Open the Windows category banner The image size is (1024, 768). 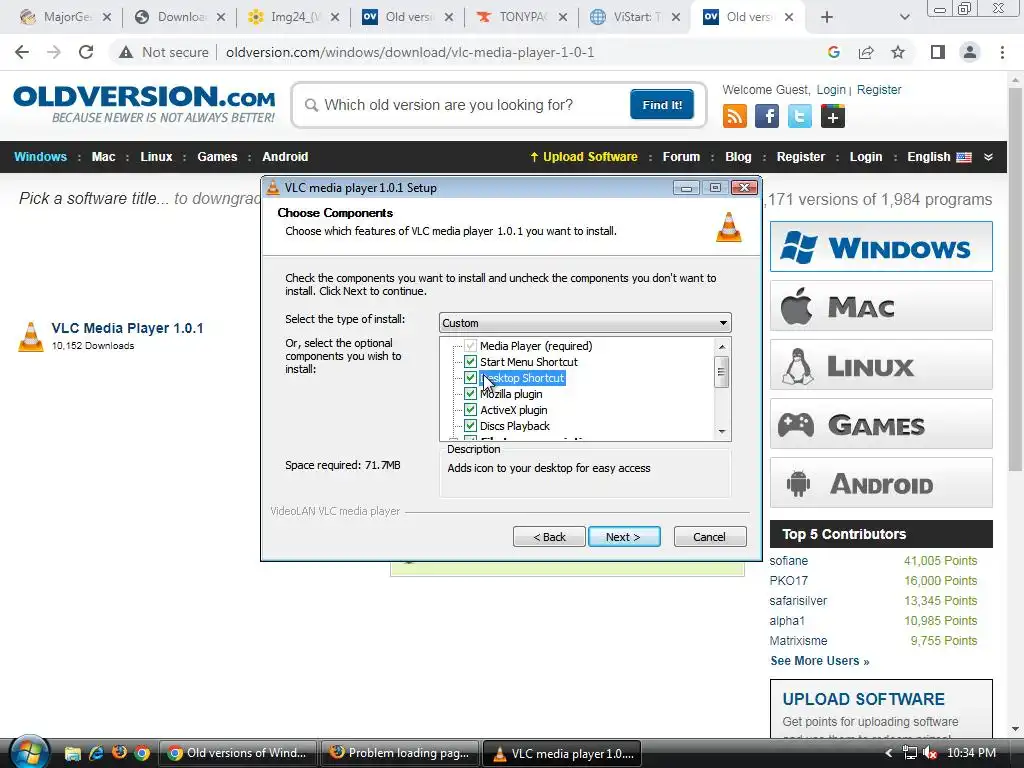coord(881,247)
